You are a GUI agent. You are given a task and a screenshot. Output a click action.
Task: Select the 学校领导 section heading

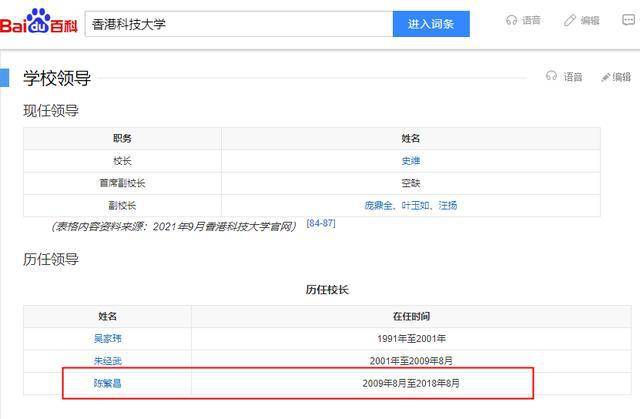57,78
